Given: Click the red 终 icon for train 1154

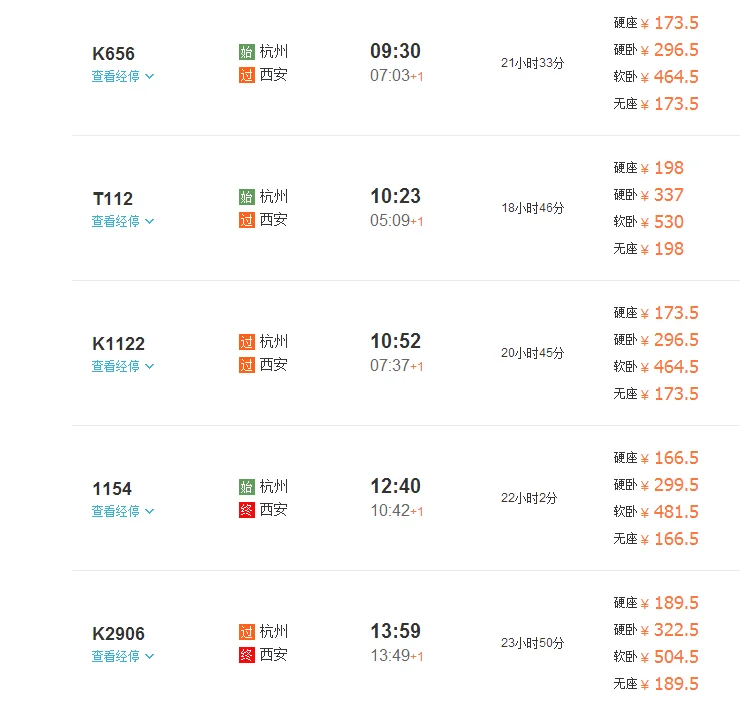Looking at the screenshot, I should (x=247, y=509).
